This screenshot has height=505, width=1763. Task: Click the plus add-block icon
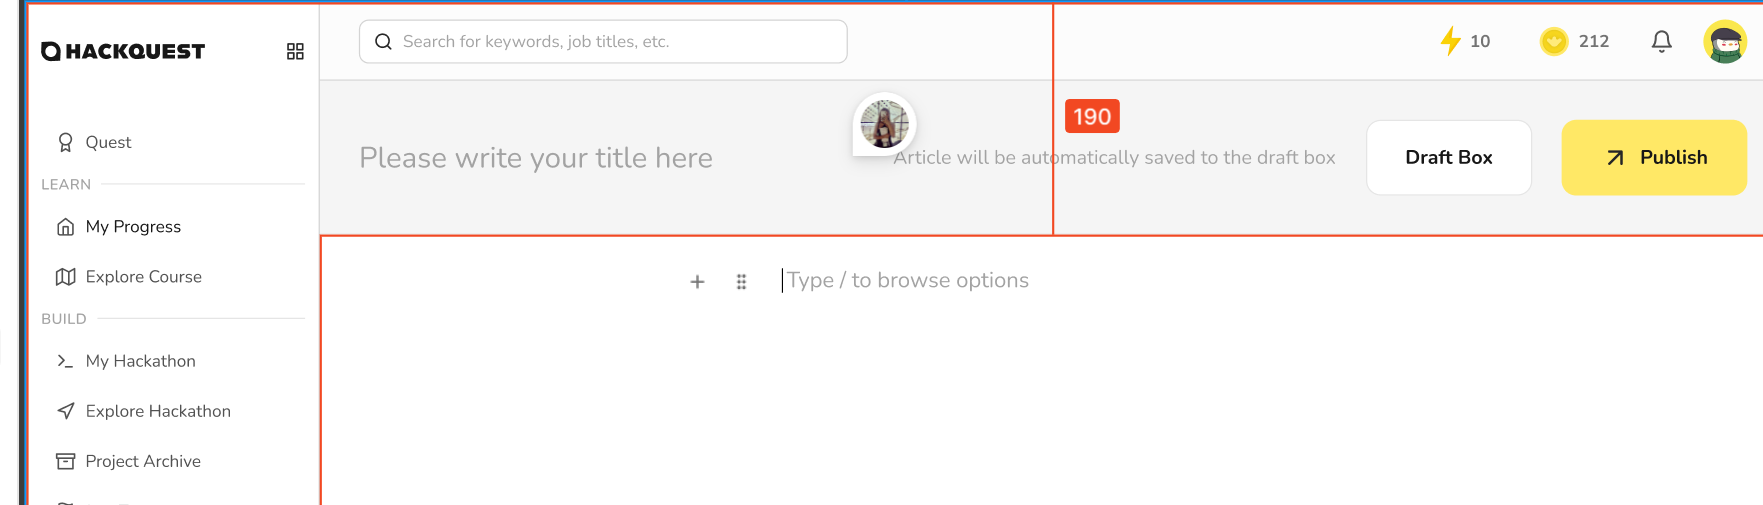coord(697,282)
